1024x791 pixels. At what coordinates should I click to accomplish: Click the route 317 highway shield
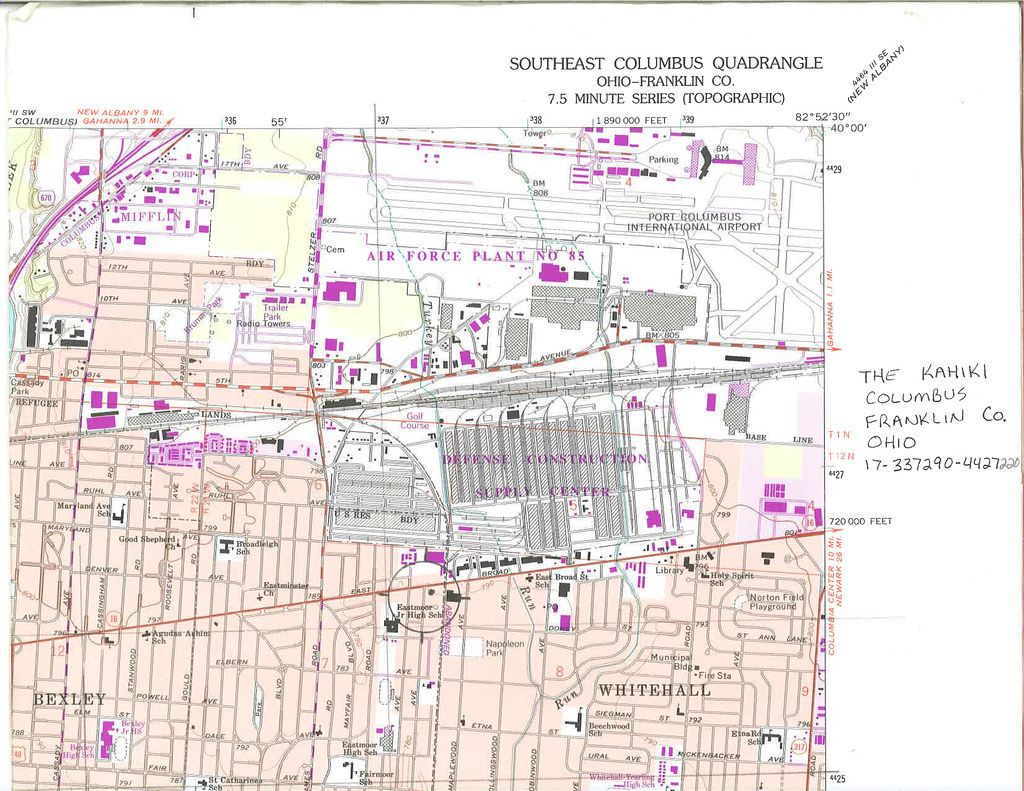pos(798,744)
